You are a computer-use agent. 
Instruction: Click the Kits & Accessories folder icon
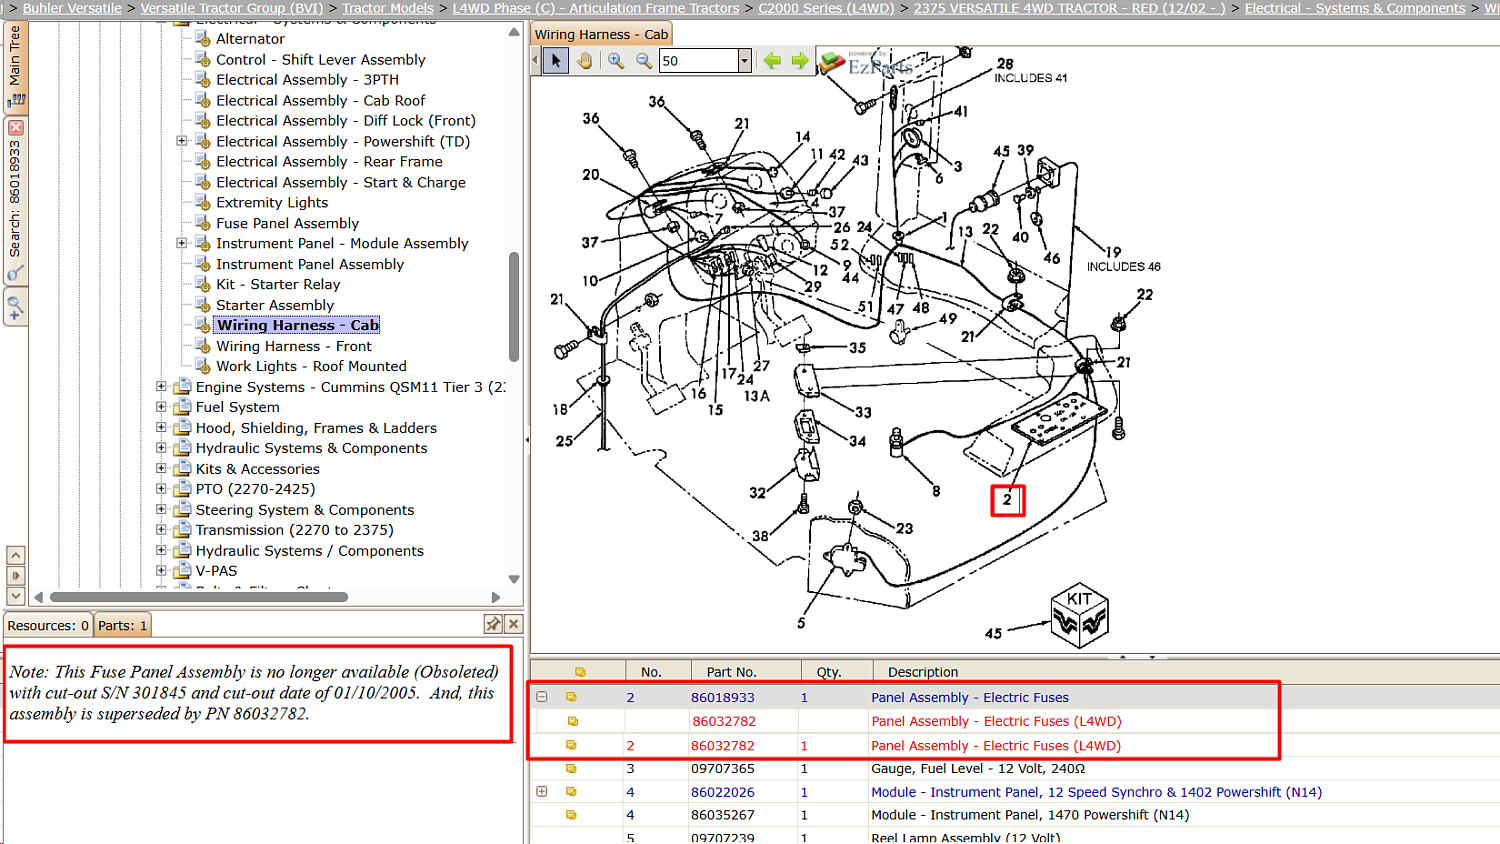click(182, 469)
